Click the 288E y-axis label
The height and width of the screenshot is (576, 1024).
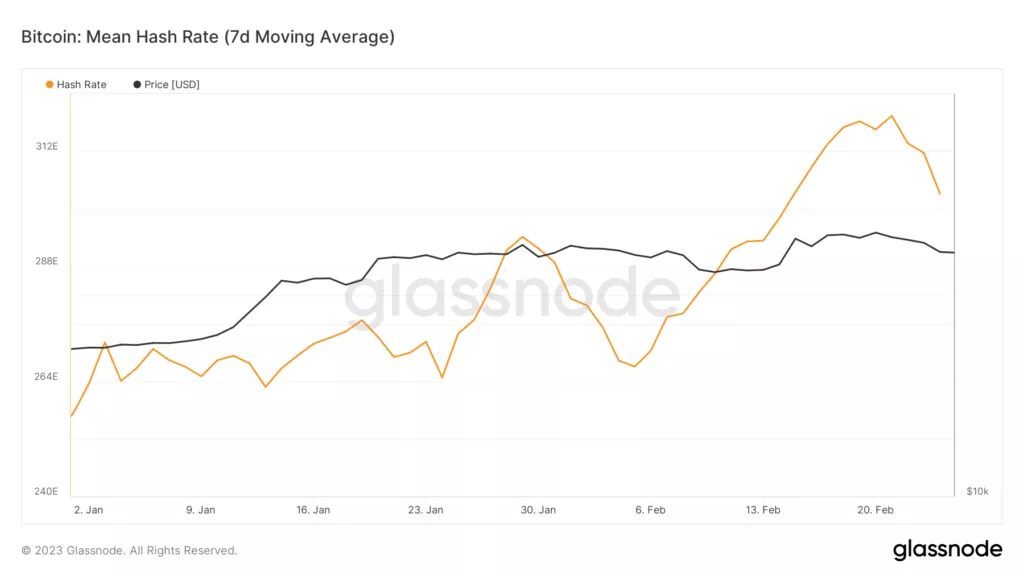46,261
